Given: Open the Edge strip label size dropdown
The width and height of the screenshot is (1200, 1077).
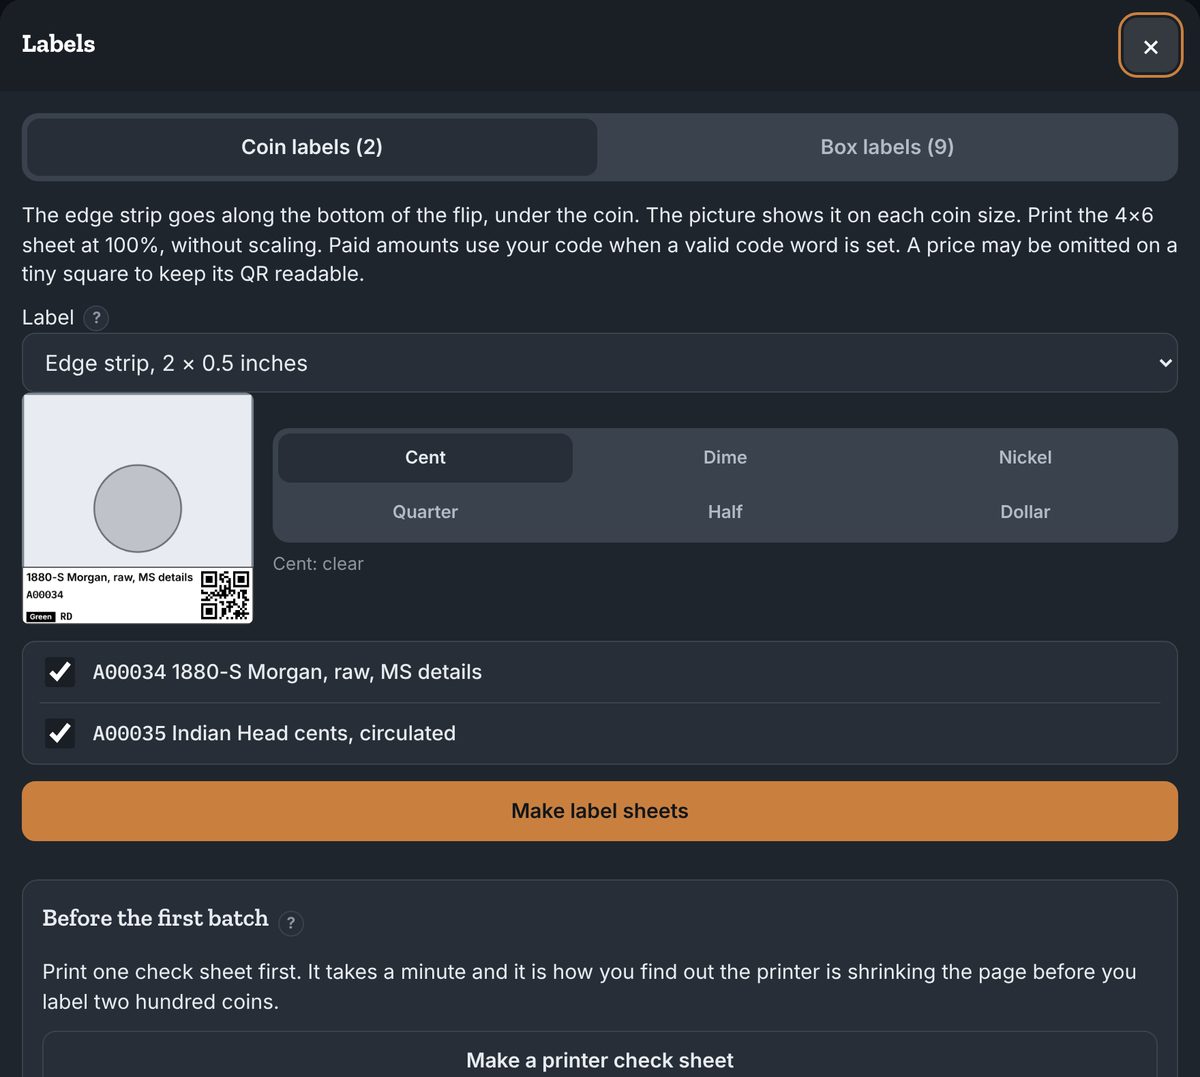Looking at the screenshot, I should [x=600, y=363].
